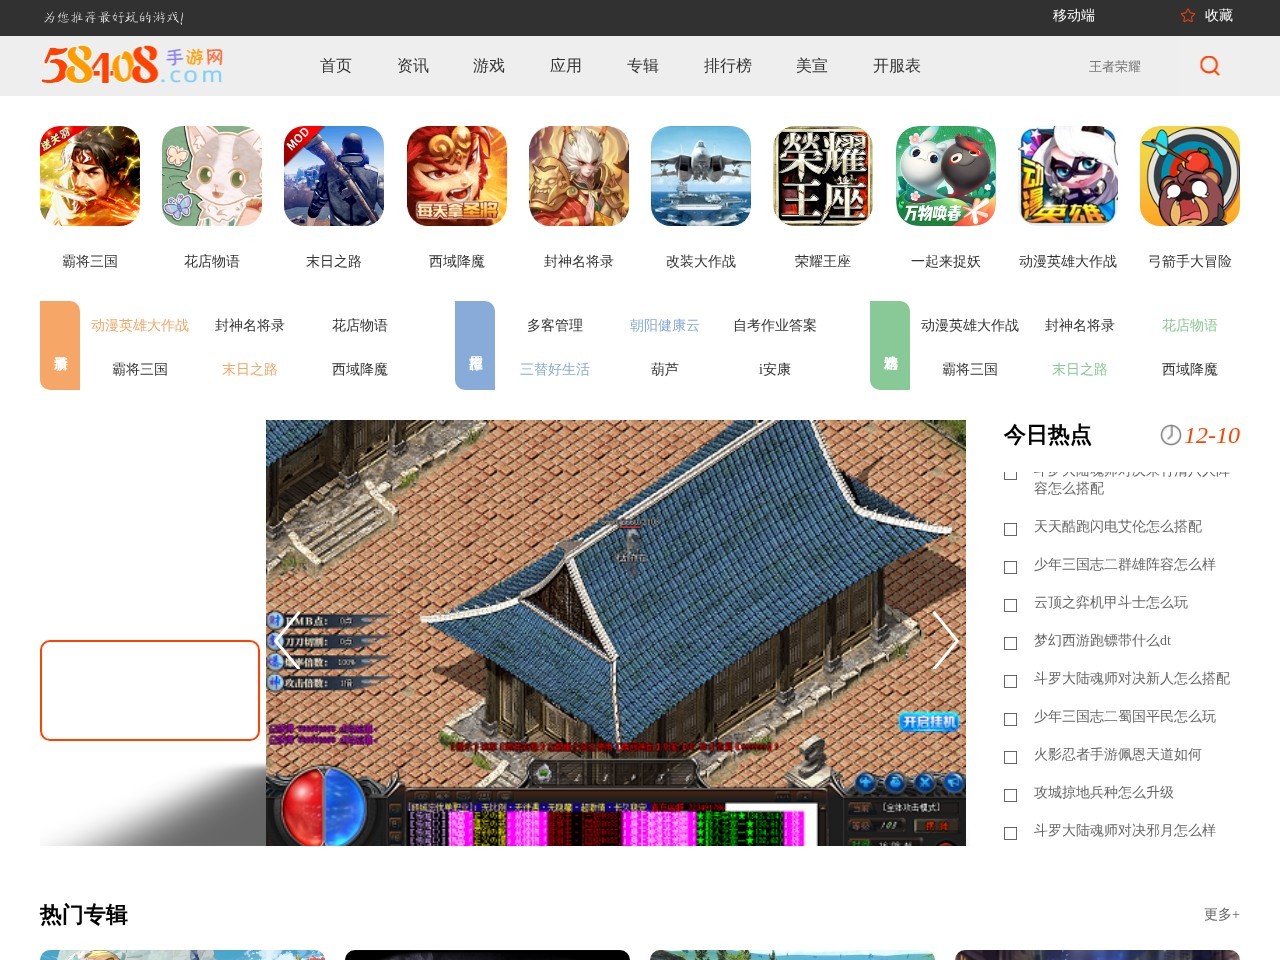Check the box beside 天天酷跑闪电艾伦怎么搭配
This screenshot has height=960, width=1280.
point(1010,529)
